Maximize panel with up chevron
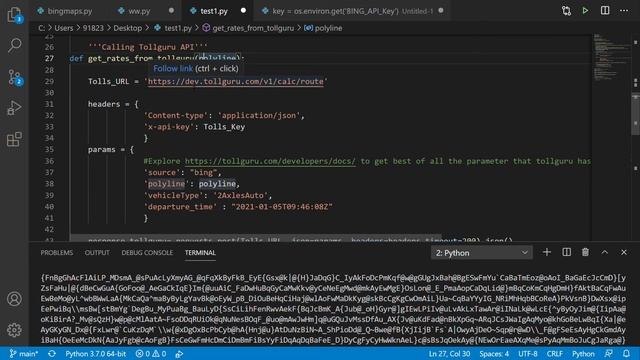Image resolution: width=640 pixels, height=360 pixels. pyautogui.click(x=604, y=252)
